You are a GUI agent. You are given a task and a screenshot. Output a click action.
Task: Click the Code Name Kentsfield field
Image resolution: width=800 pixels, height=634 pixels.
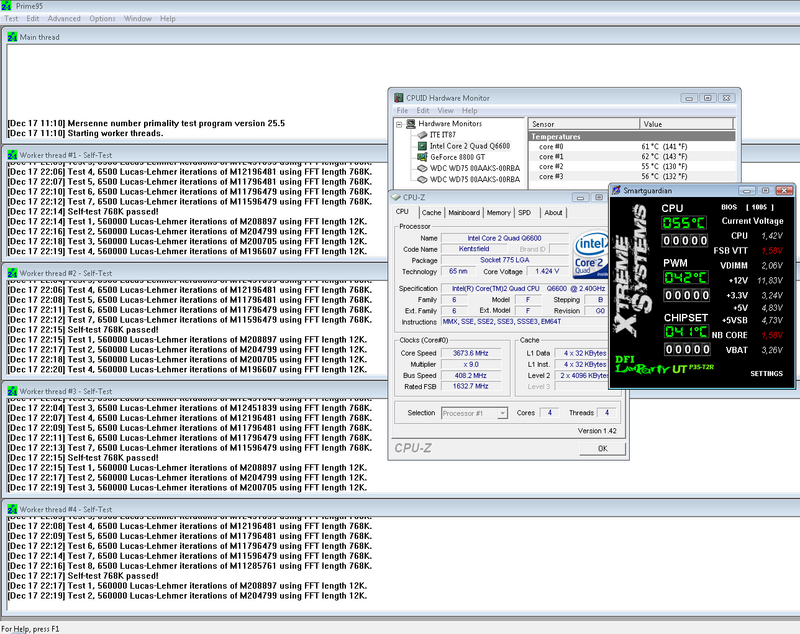[x=474, y=249]
